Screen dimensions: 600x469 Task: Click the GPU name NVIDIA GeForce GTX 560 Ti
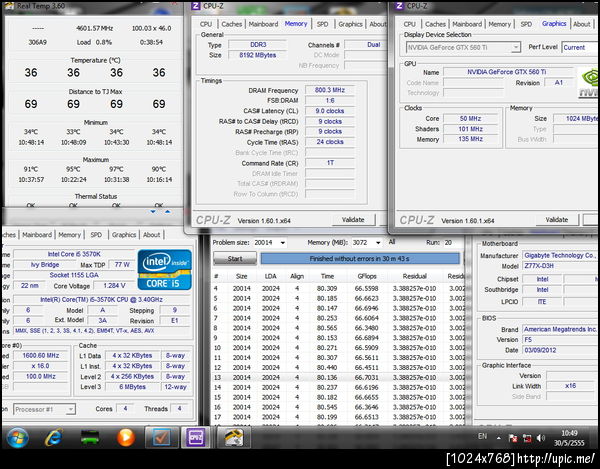click(507, 72)
